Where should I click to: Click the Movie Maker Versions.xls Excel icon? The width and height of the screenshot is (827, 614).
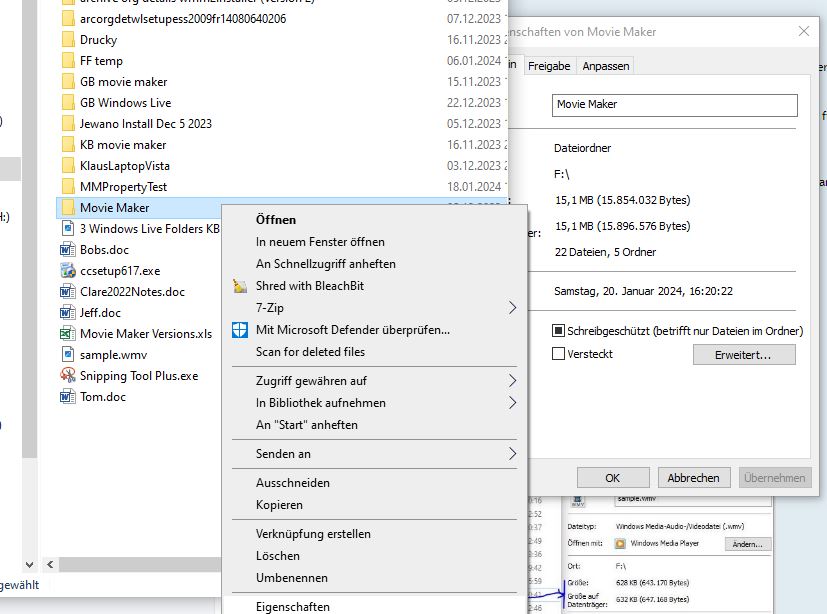click(68, 334)
